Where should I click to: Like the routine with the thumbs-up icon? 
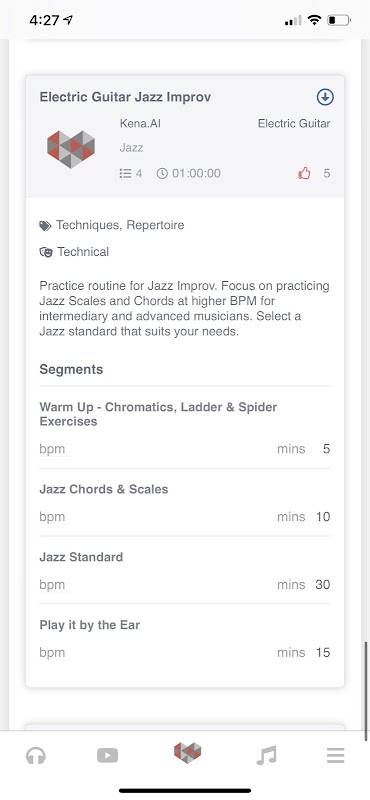pos(304,173)
